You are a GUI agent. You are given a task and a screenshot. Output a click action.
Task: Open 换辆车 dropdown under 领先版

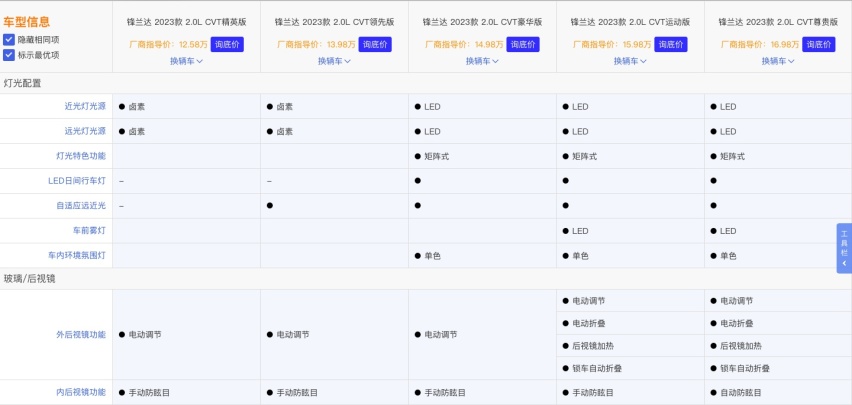coord(334,61)
